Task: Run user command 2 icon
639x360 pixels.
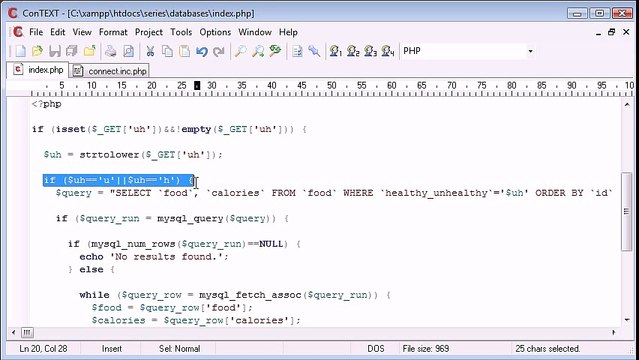Action: [x=353, y=51]
